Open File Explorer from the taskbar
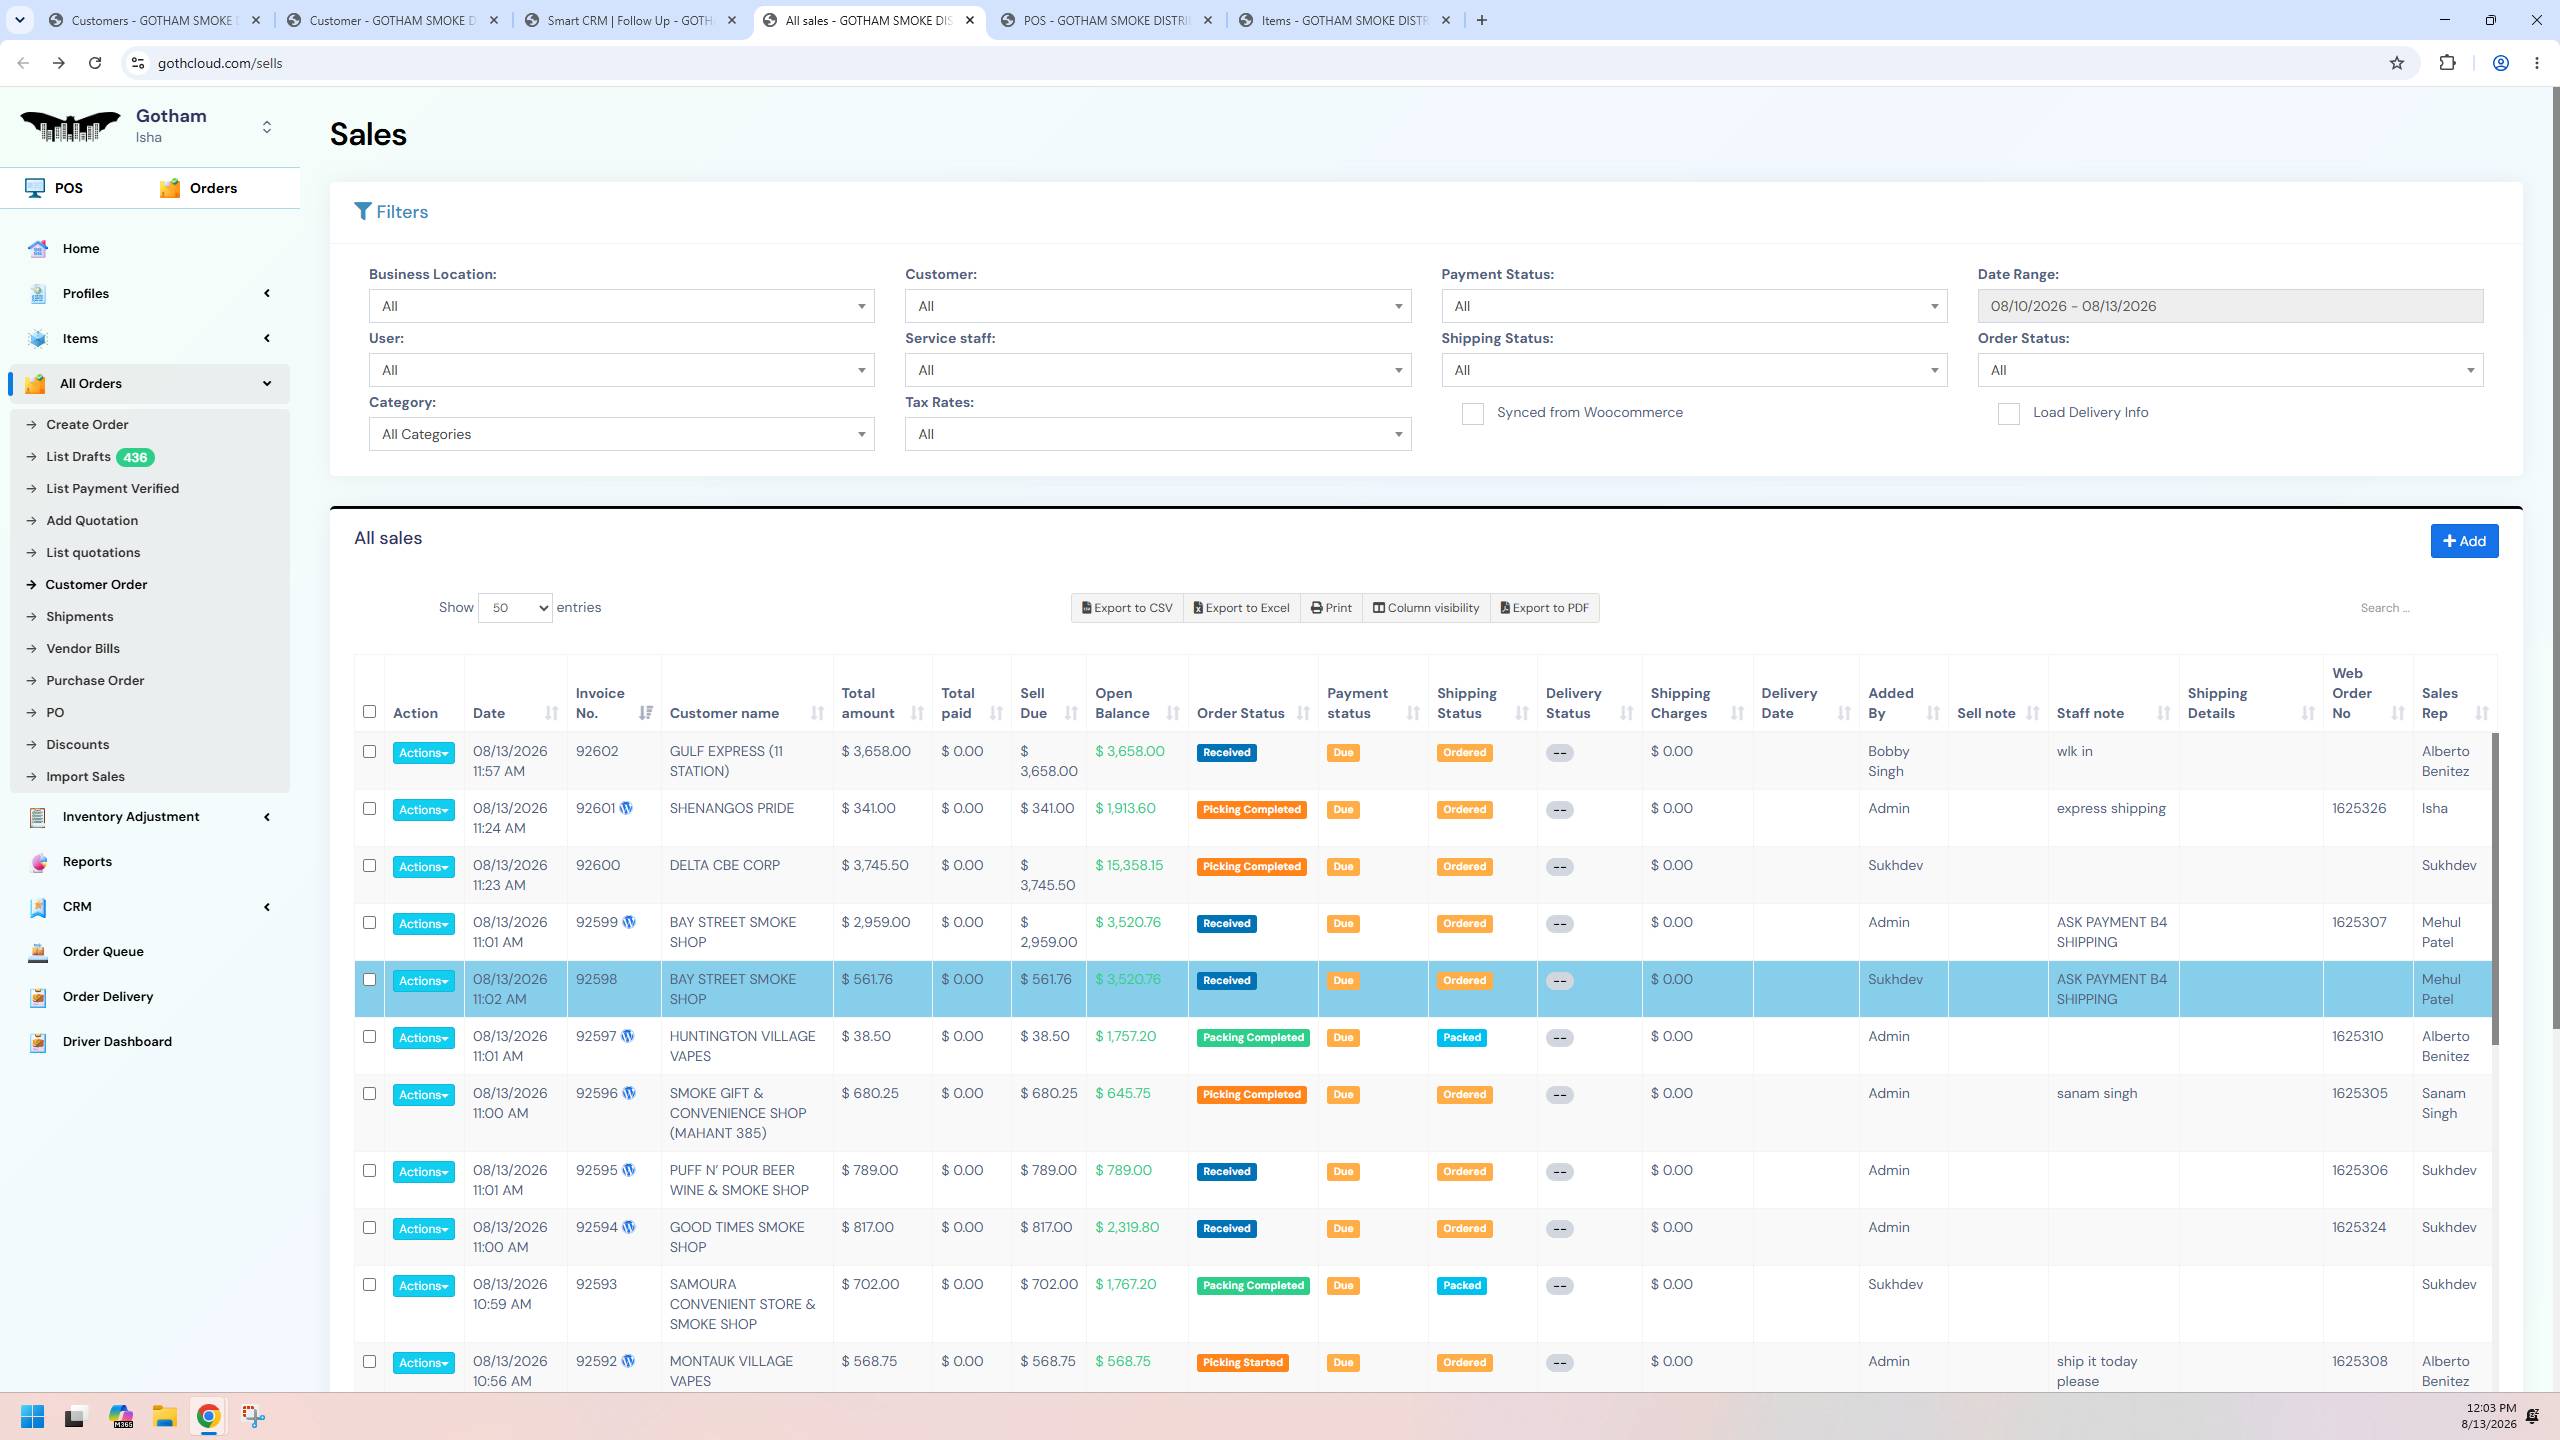The image size is (2560, 1440). (x=164, y=1416)
